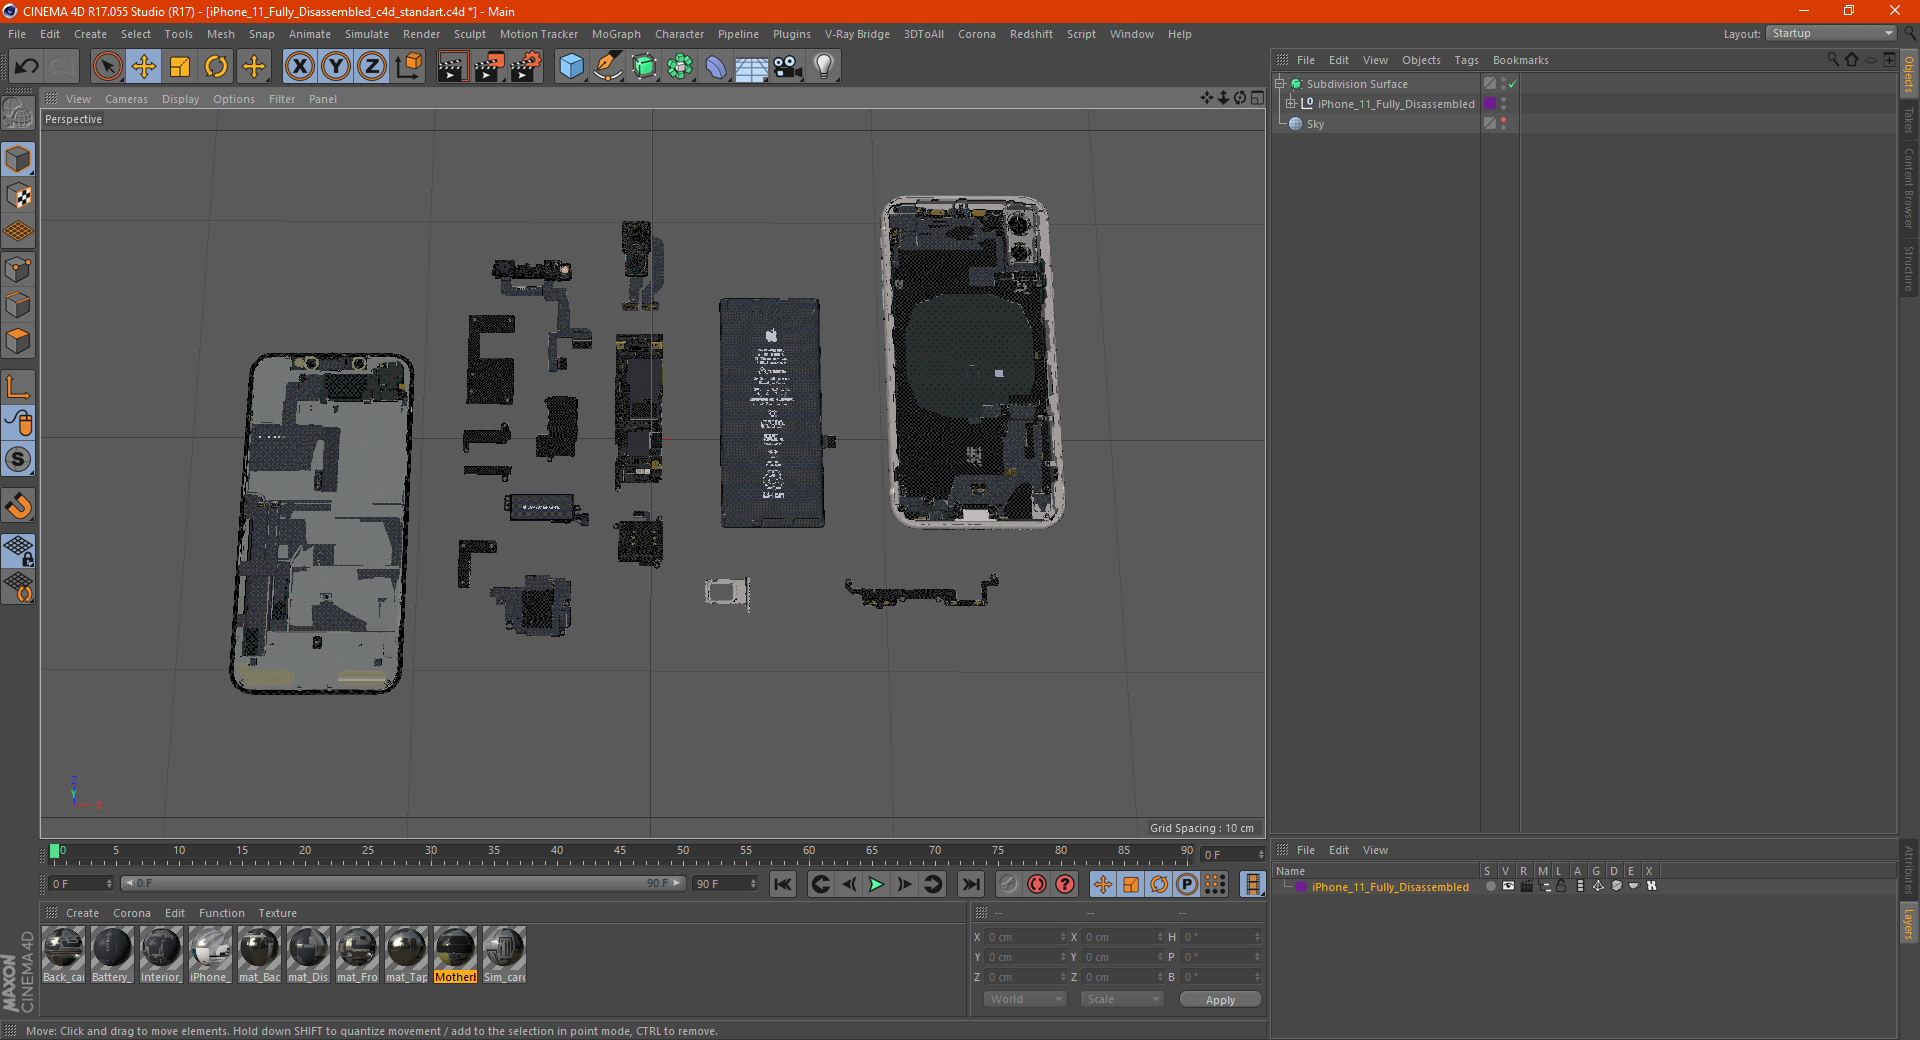Image resolution: width=1920 pixels, height=1040 pixels.
Task: Open the Array modeling objects icon
Action: coord(680,67)
